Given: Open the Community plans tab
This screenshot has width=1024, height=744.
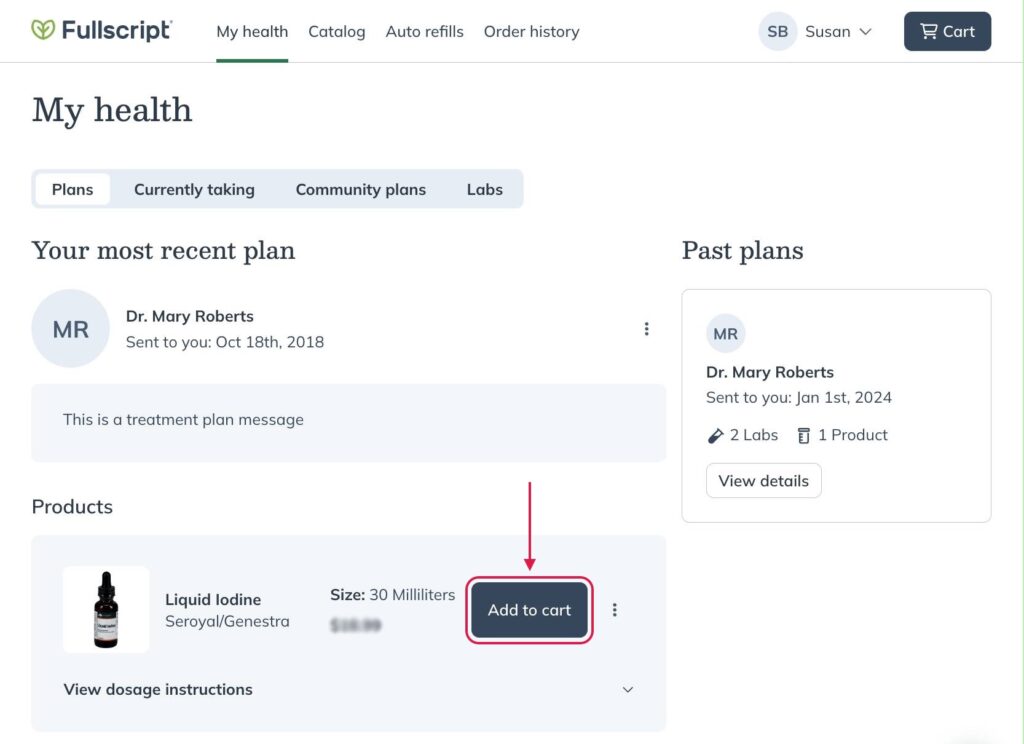Looking at the screenshot, I should click(360, 189).
